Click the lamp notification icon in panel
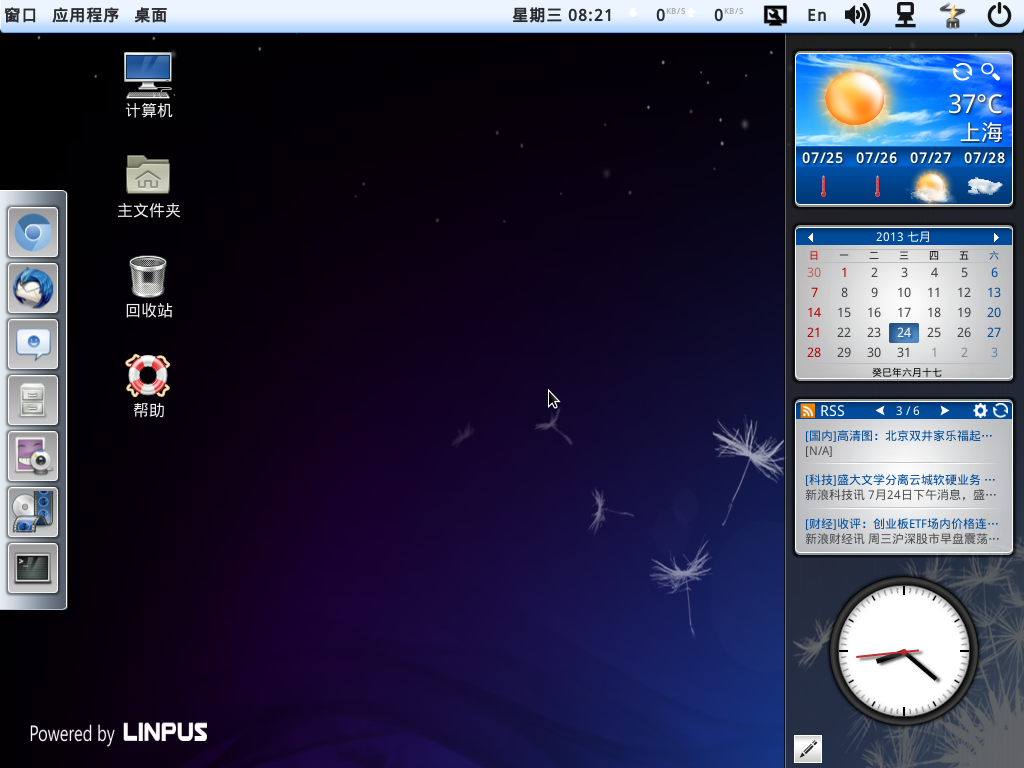The height and width of the screenshot is (768, 1024). pos(953,15)
